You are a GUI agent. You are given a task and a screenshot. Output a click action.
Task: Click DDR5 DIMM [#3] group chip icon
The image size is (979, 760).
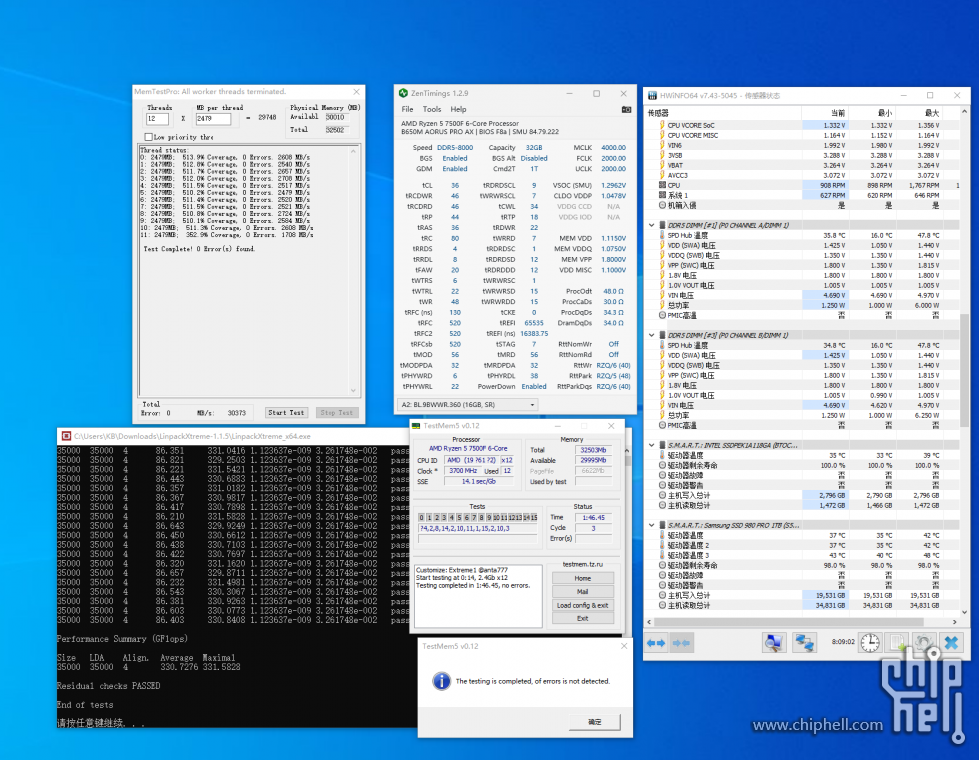662,335
